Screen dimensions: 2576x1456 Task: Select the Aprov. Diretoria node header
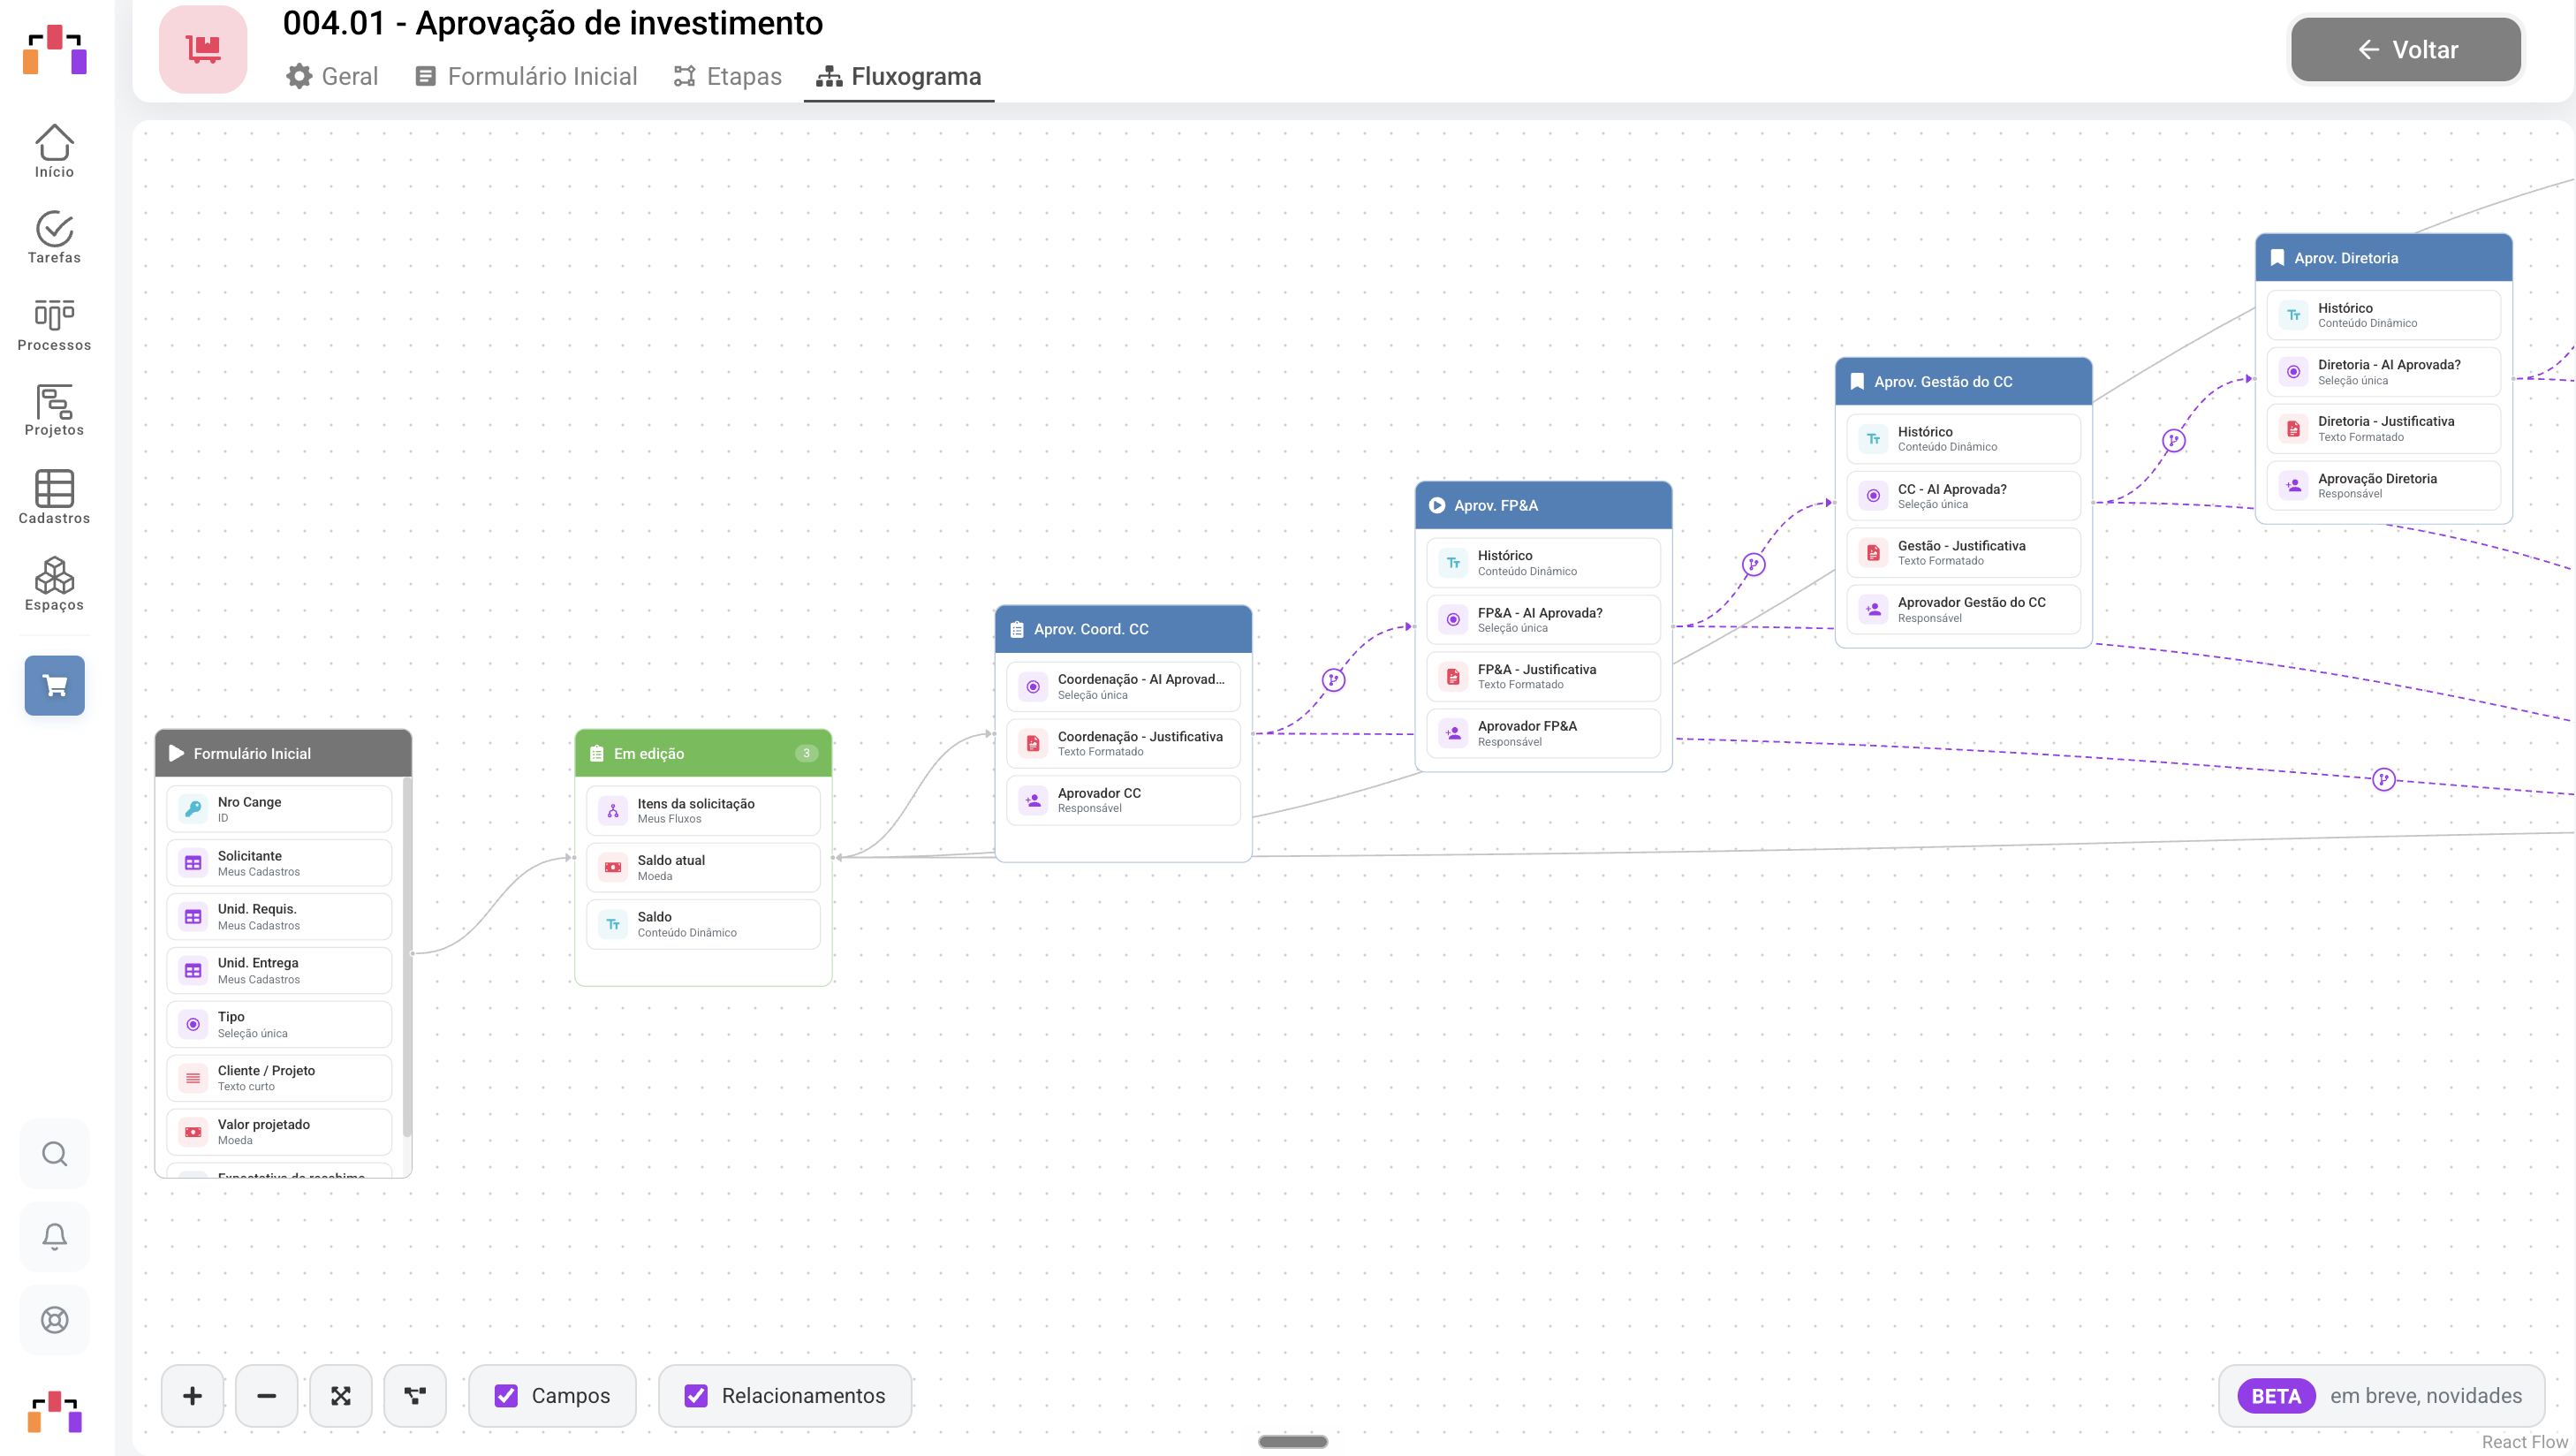2383,258
